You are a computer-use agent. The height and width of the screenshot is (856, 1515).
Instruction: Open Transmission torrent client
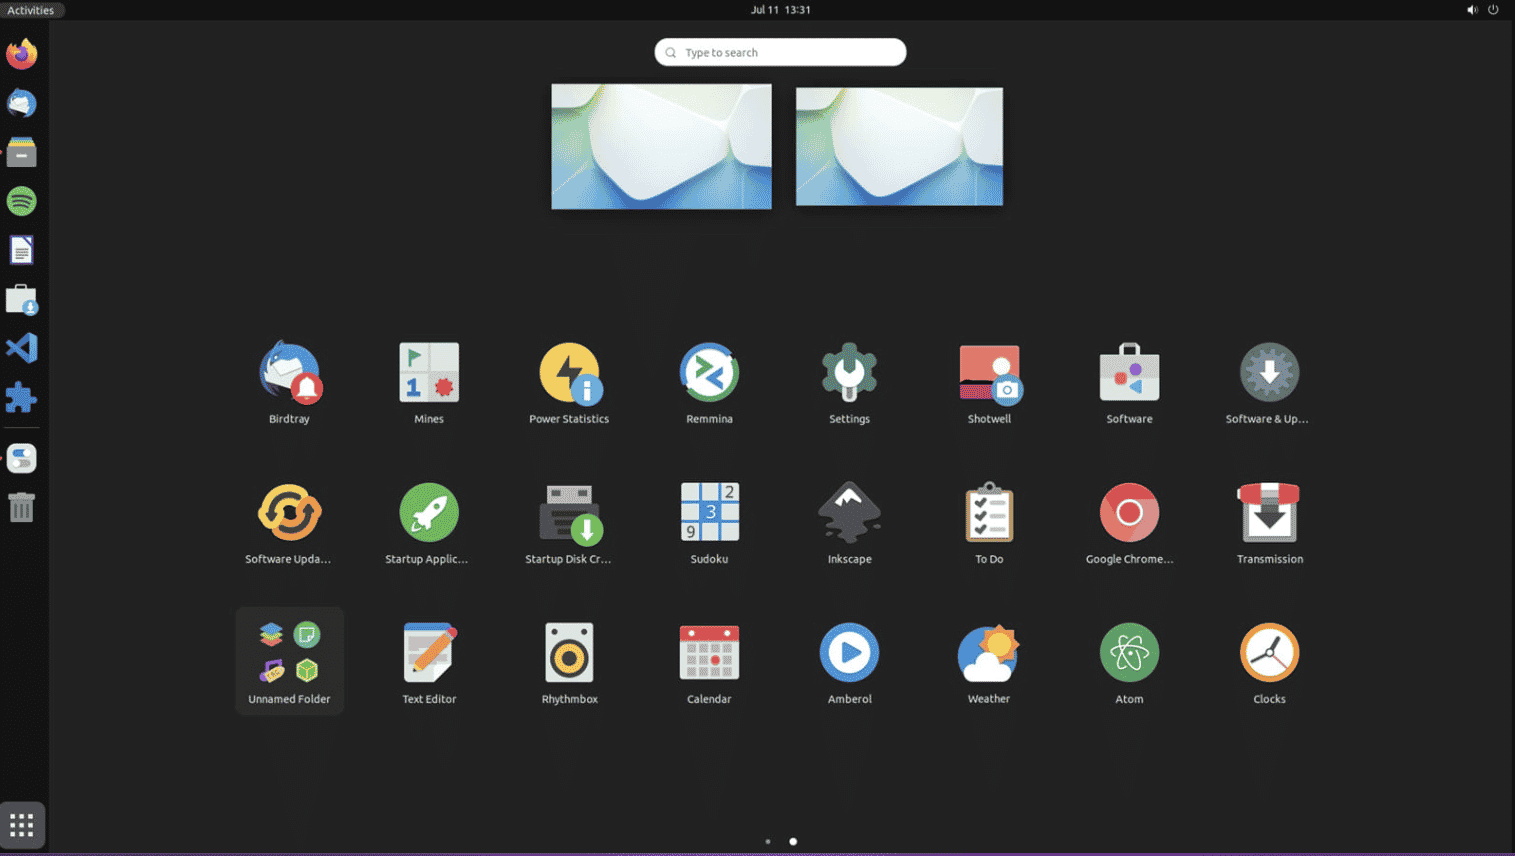[1269, 524]
